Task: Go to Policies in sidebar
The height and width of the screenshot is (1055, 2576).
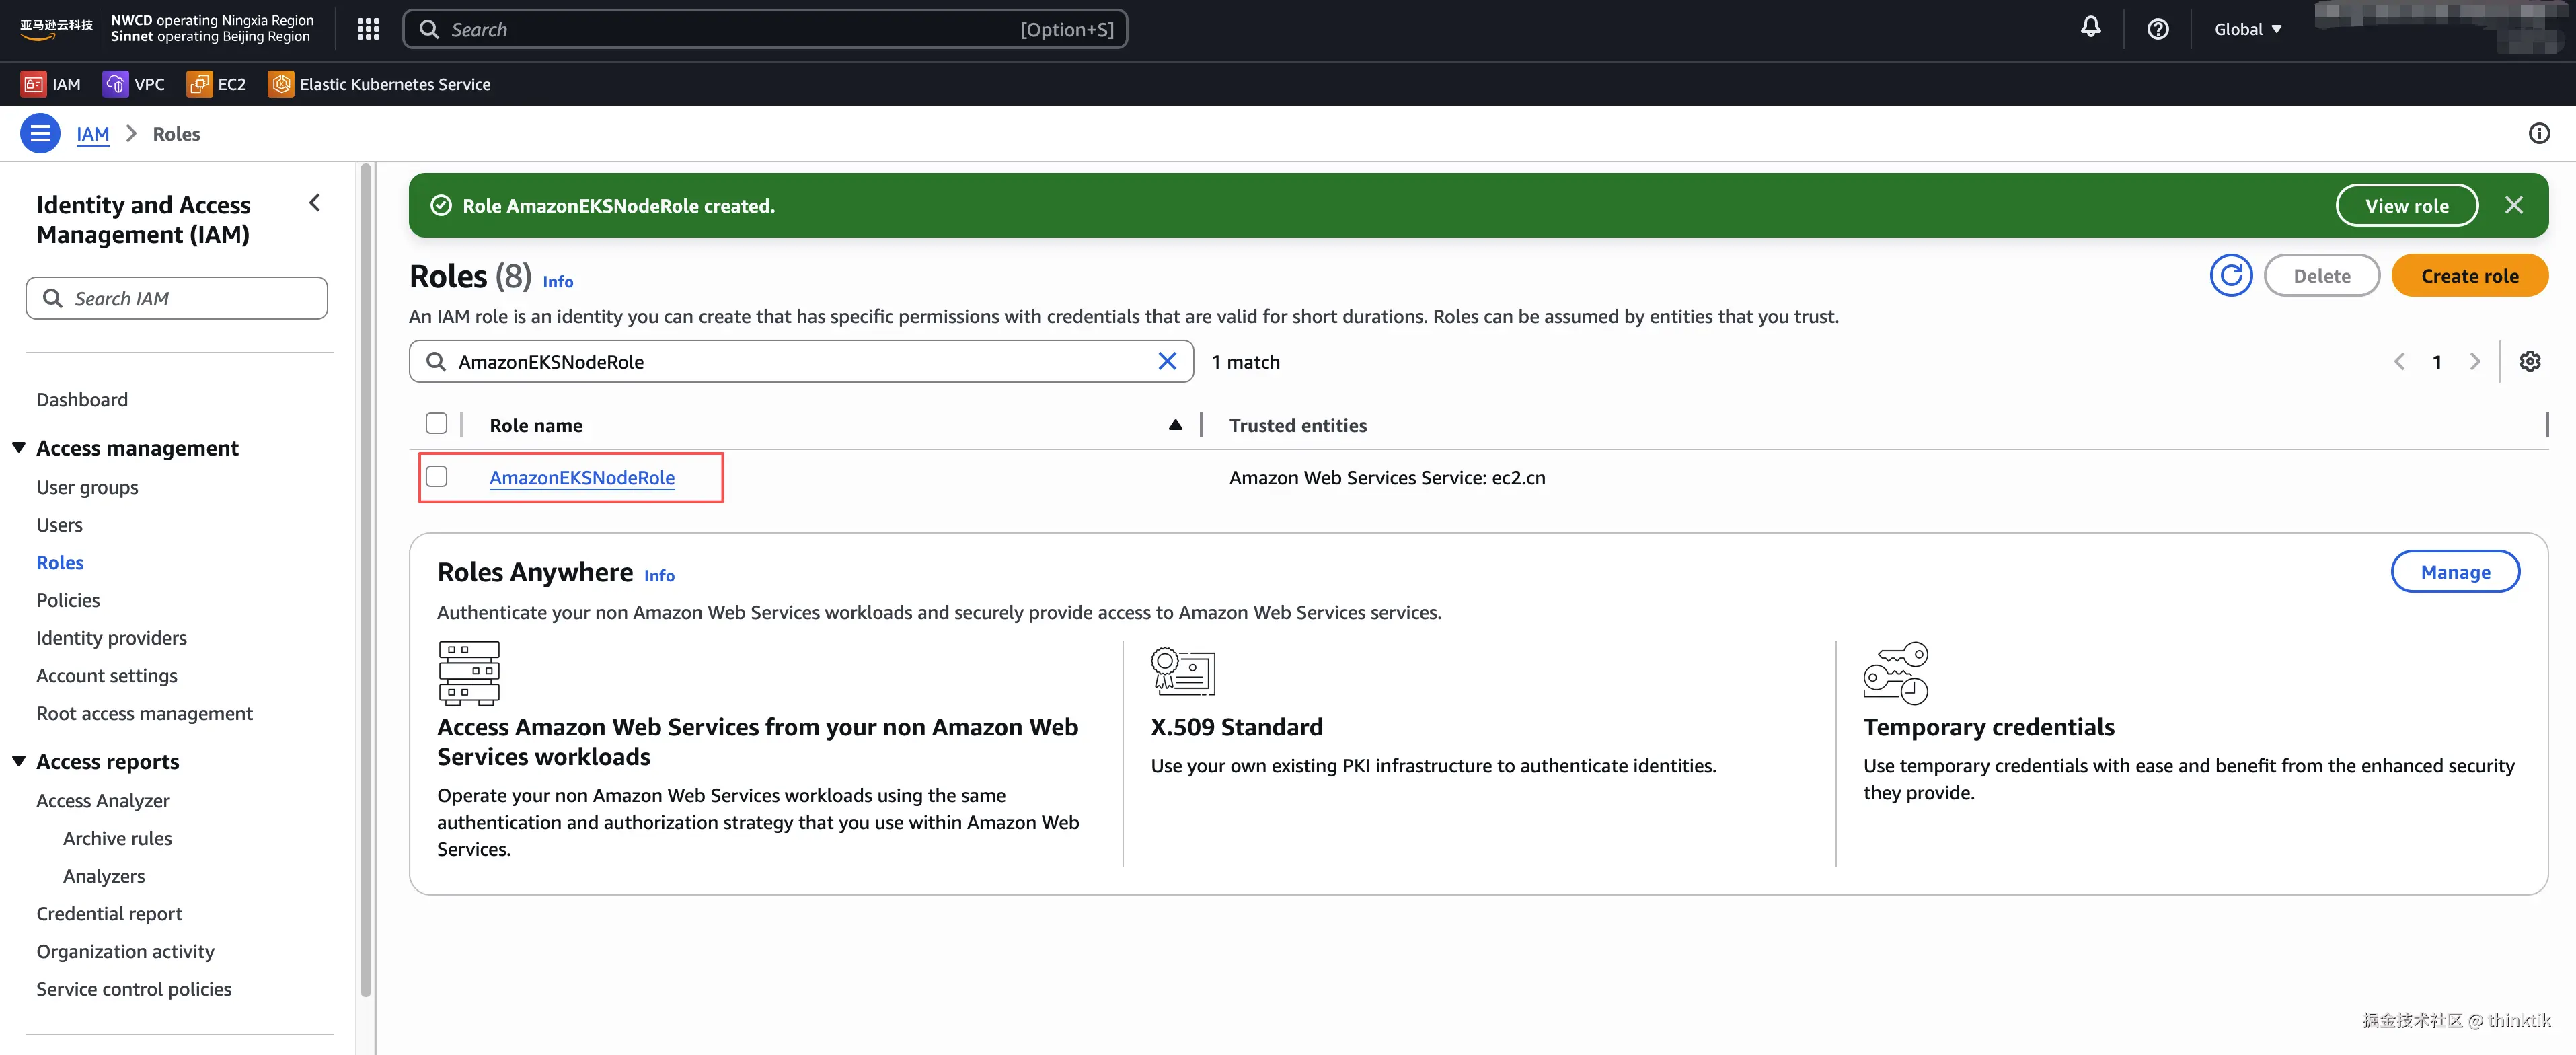Action: click(68, 600)
